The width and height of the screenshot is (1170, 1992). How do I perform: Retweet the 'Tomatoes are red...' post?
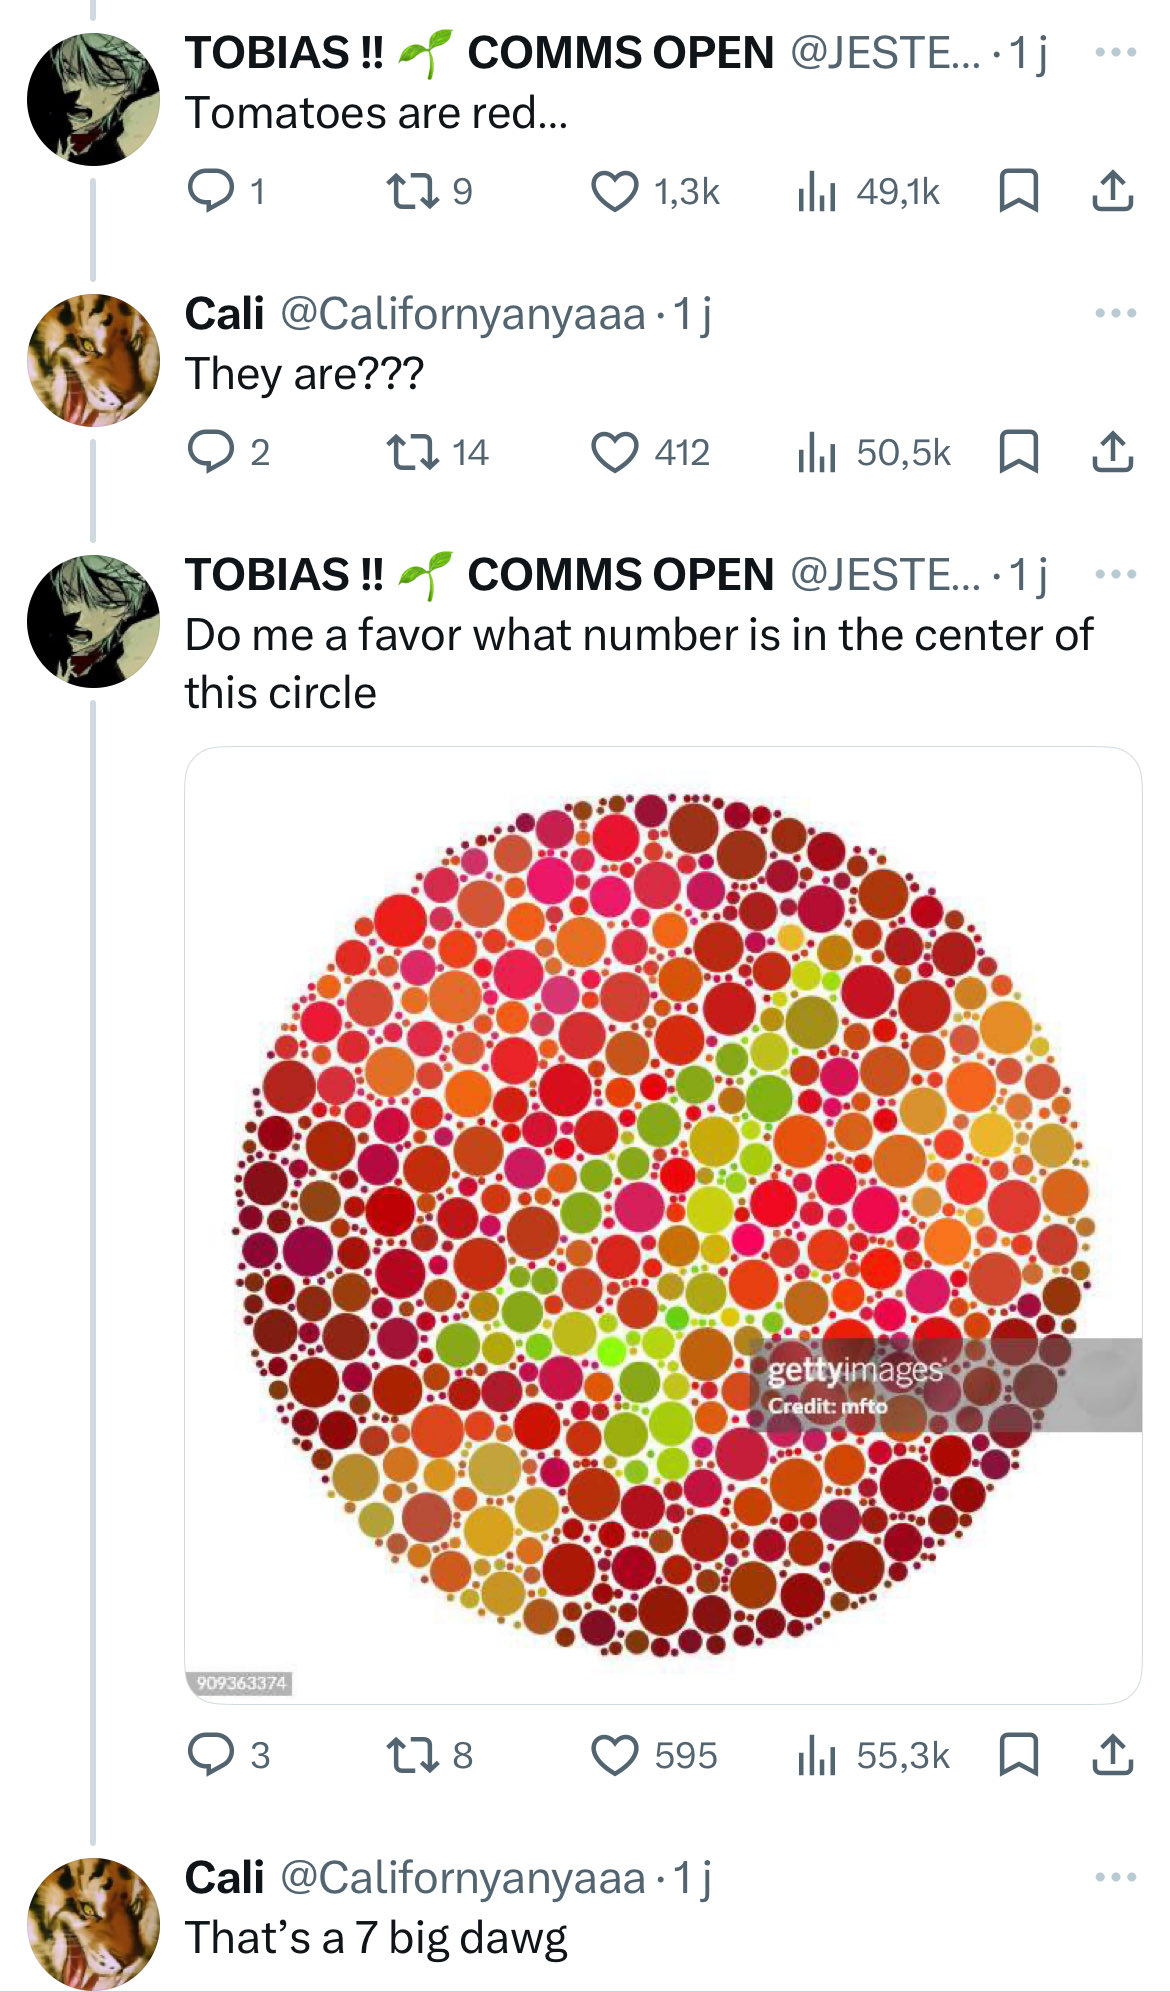[x=413, y=190]
